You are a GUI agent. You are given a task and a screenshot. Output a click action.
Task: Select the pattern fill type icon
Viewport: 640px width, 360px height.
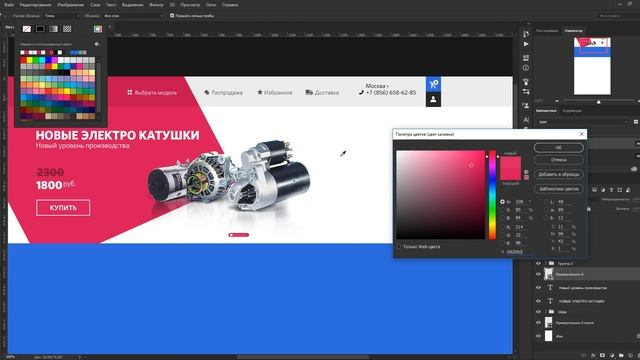67,29
